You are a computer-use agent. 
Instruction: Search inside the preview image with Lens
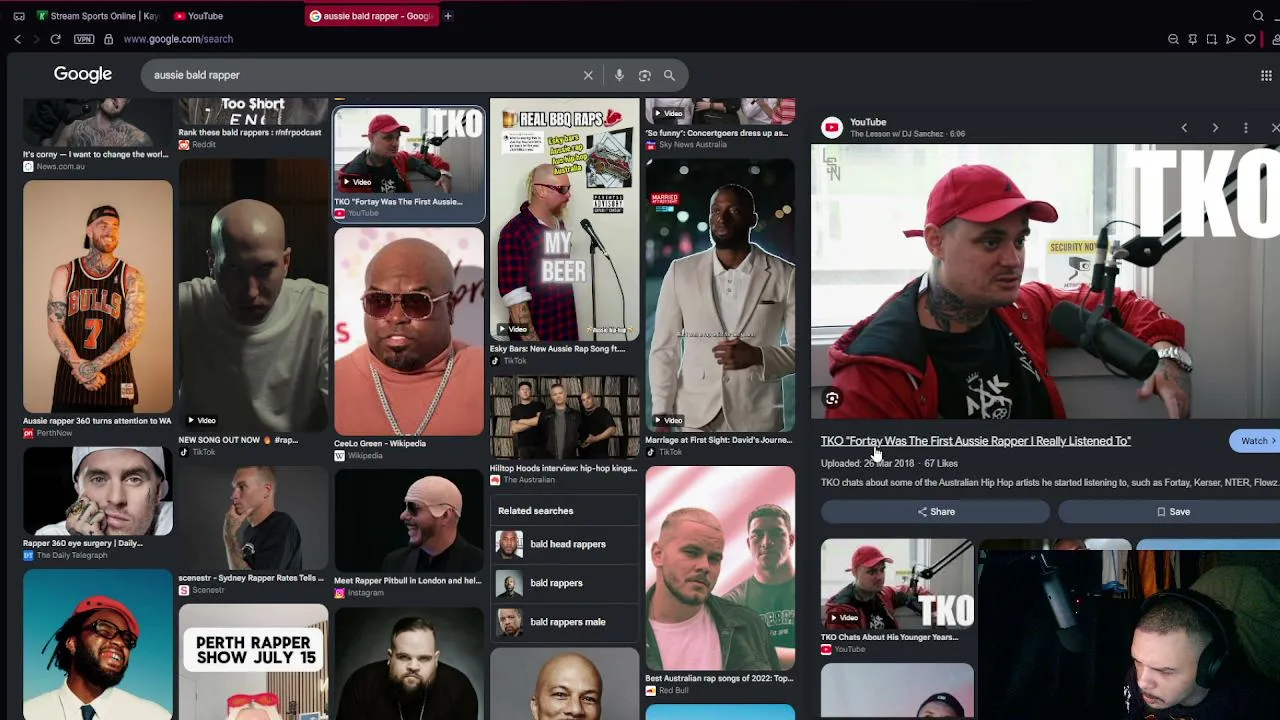832,399
